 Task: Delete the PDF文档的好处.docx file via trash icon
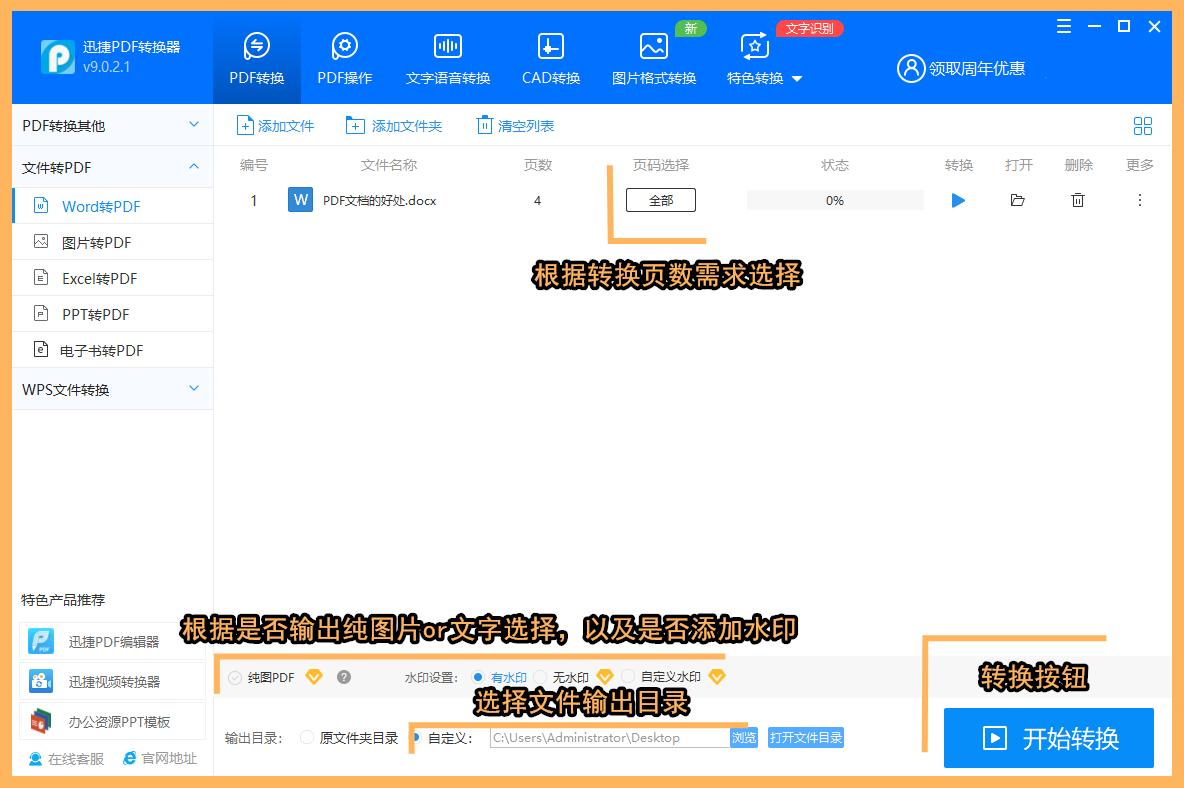click(x=1078, y=200)
